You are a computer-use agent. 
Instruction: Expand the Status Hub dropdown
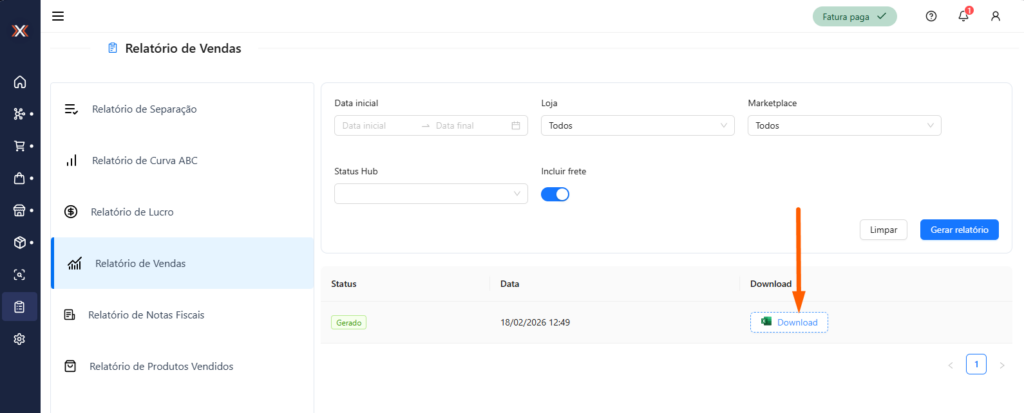tap(430, 194)
